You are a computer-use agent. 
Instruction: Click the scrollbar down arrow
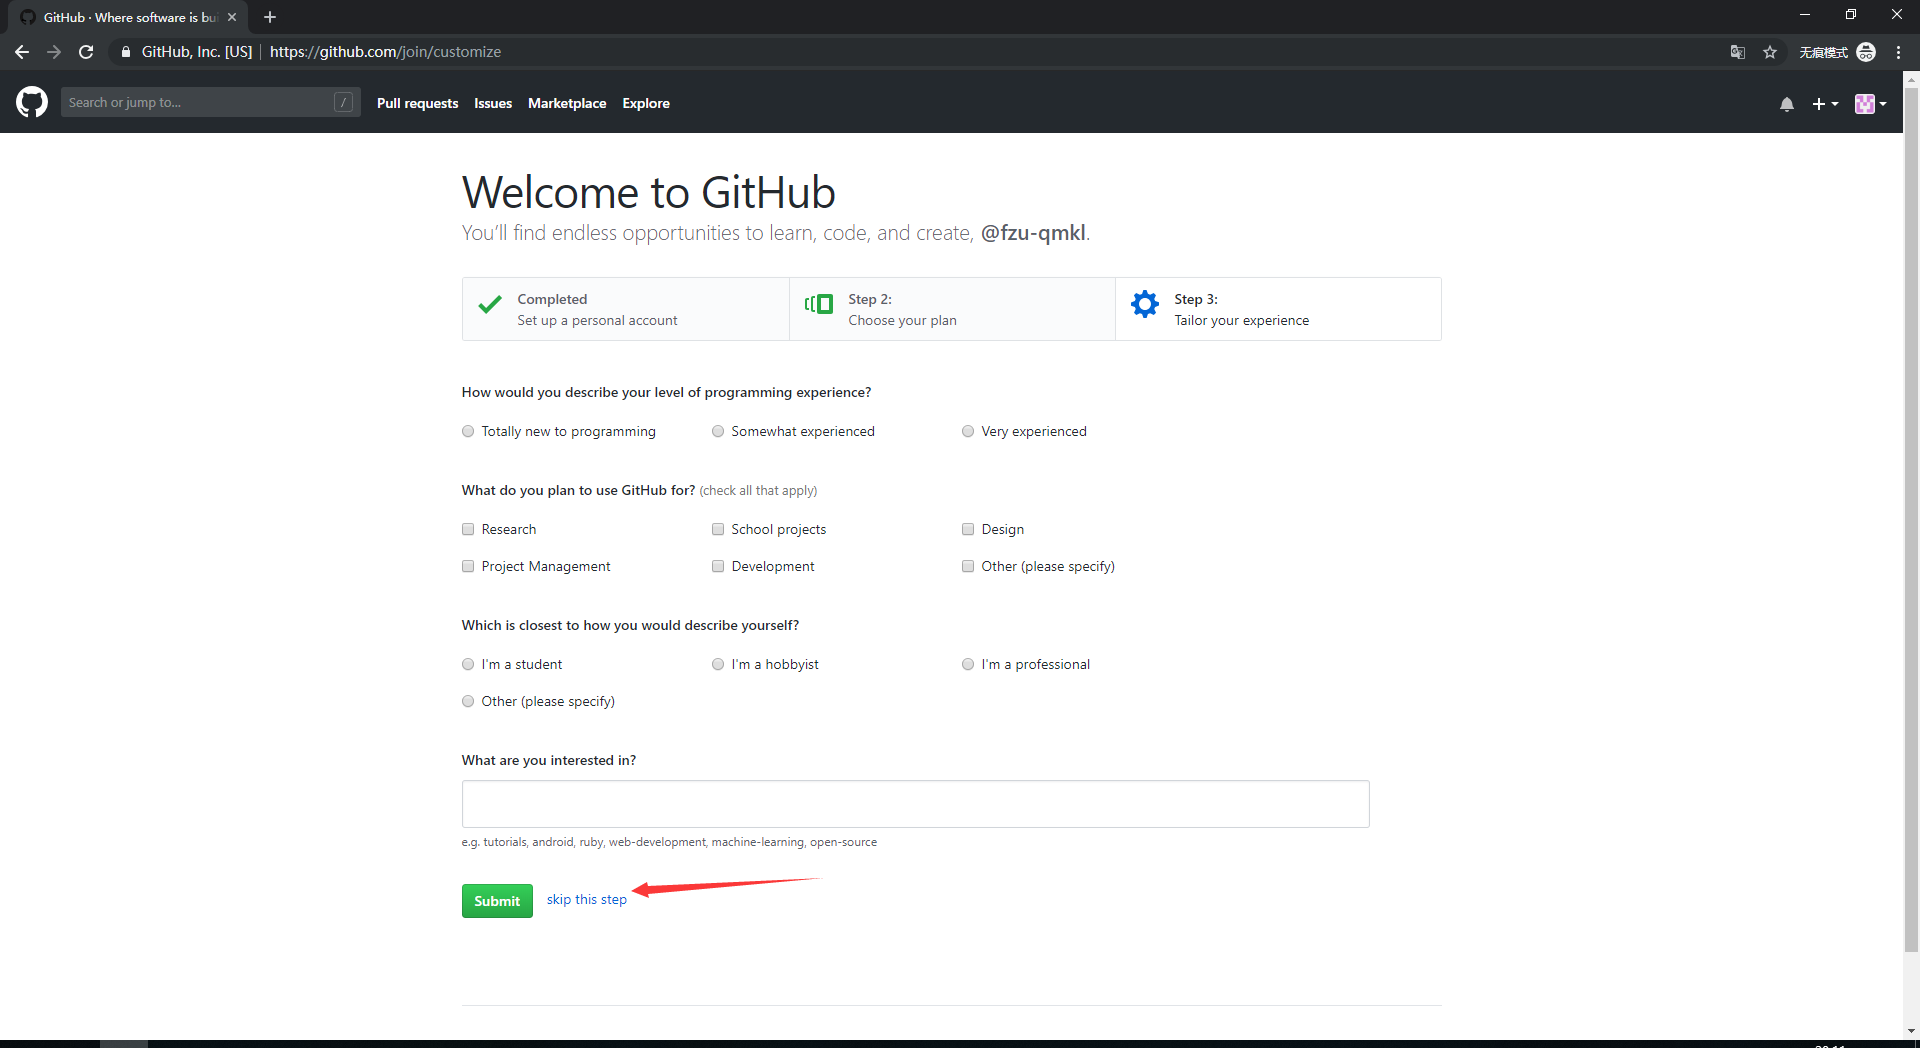1911,1030
